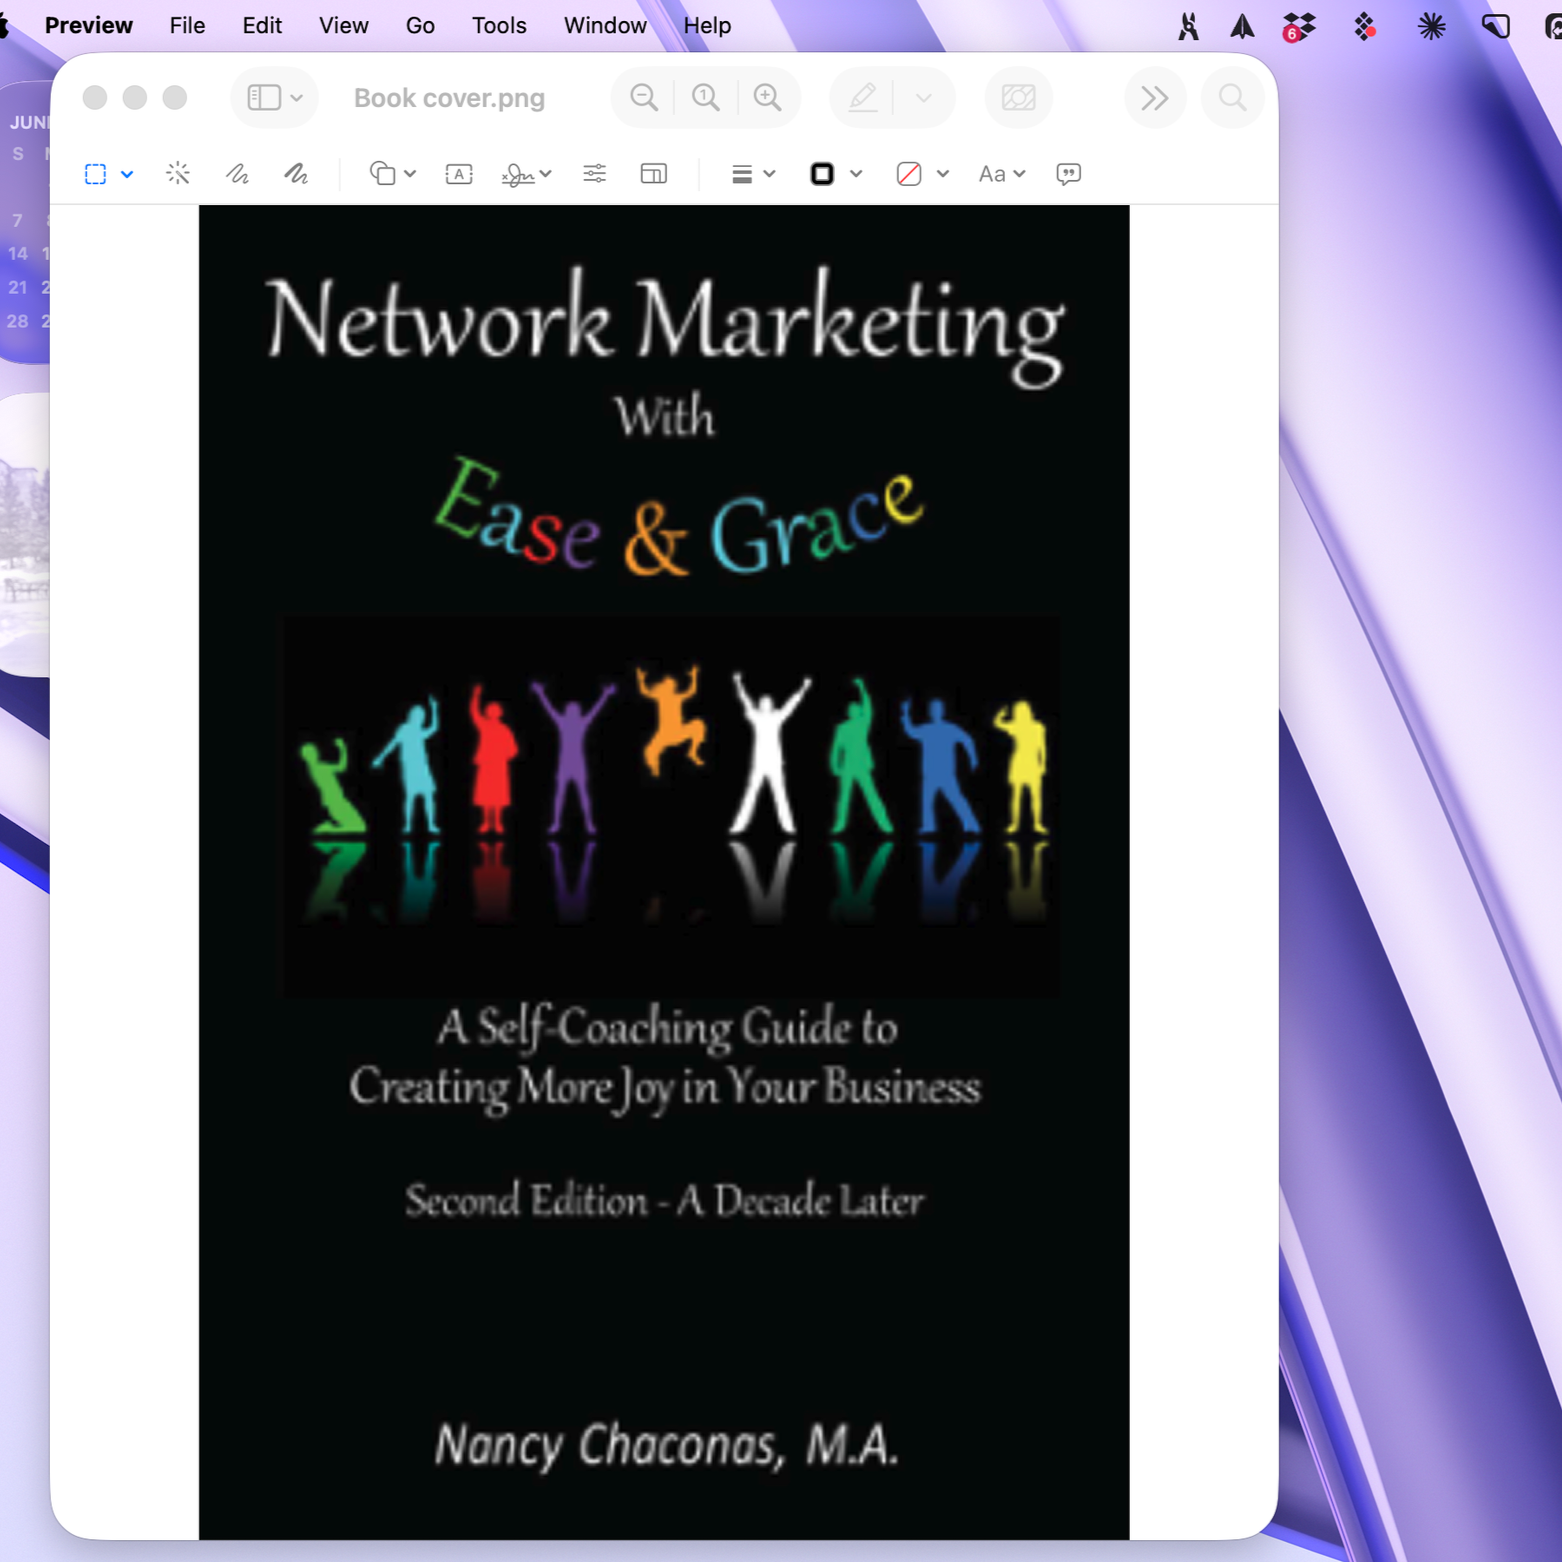Open the selection tool type dropdown
The width and height of the screenshot is (1562, 1562).
pyautogui.click(x=127, y=174)
